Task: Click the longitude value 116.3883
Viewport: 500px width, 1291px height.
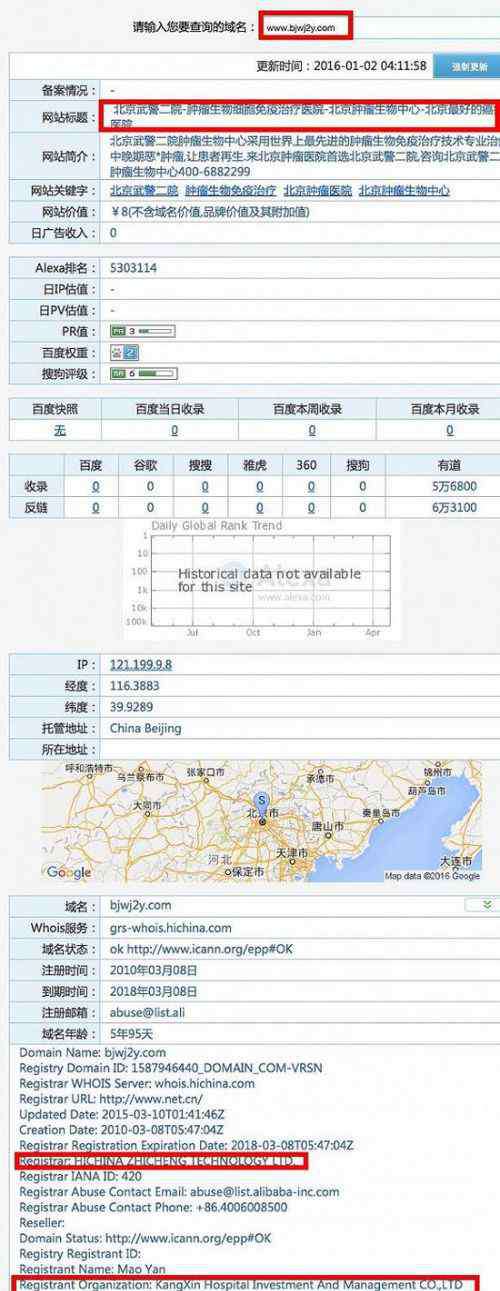Action: tap(133, 686)
